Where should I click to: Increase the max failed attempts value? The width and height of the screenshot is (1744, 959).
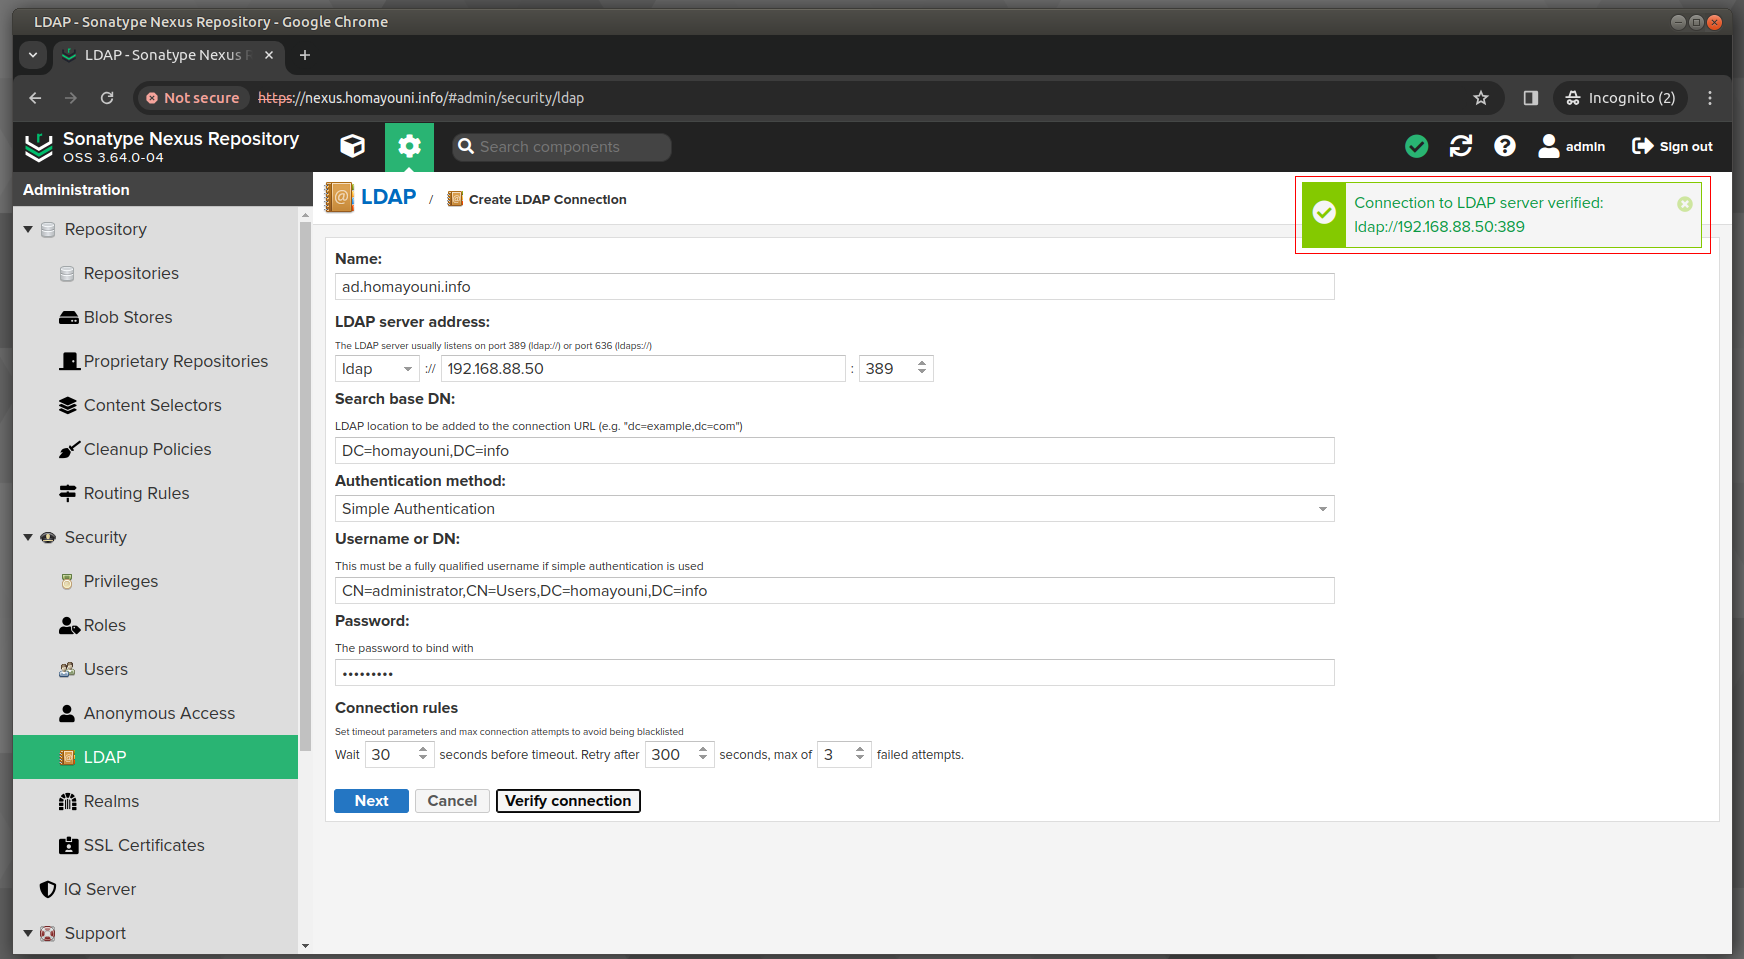pyautogui.click(x=860, y=749)
